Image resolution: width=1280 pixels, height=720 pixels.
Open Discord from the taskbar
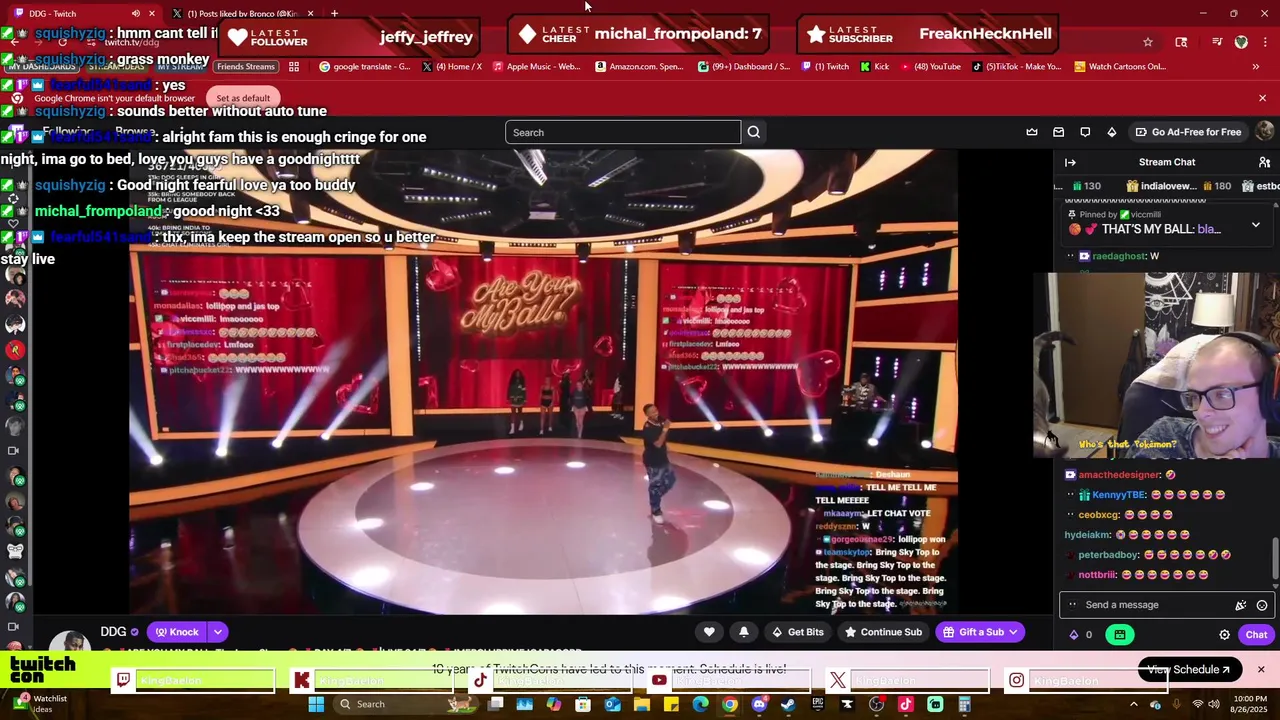pos(759,704)
